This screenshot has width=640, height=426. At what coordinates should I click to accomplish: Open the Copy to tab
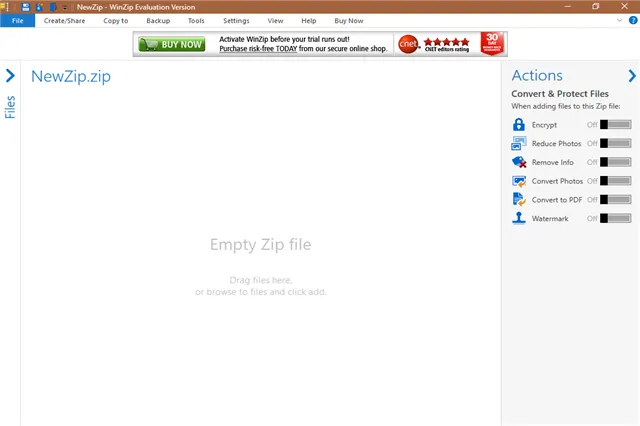(116, 21)
